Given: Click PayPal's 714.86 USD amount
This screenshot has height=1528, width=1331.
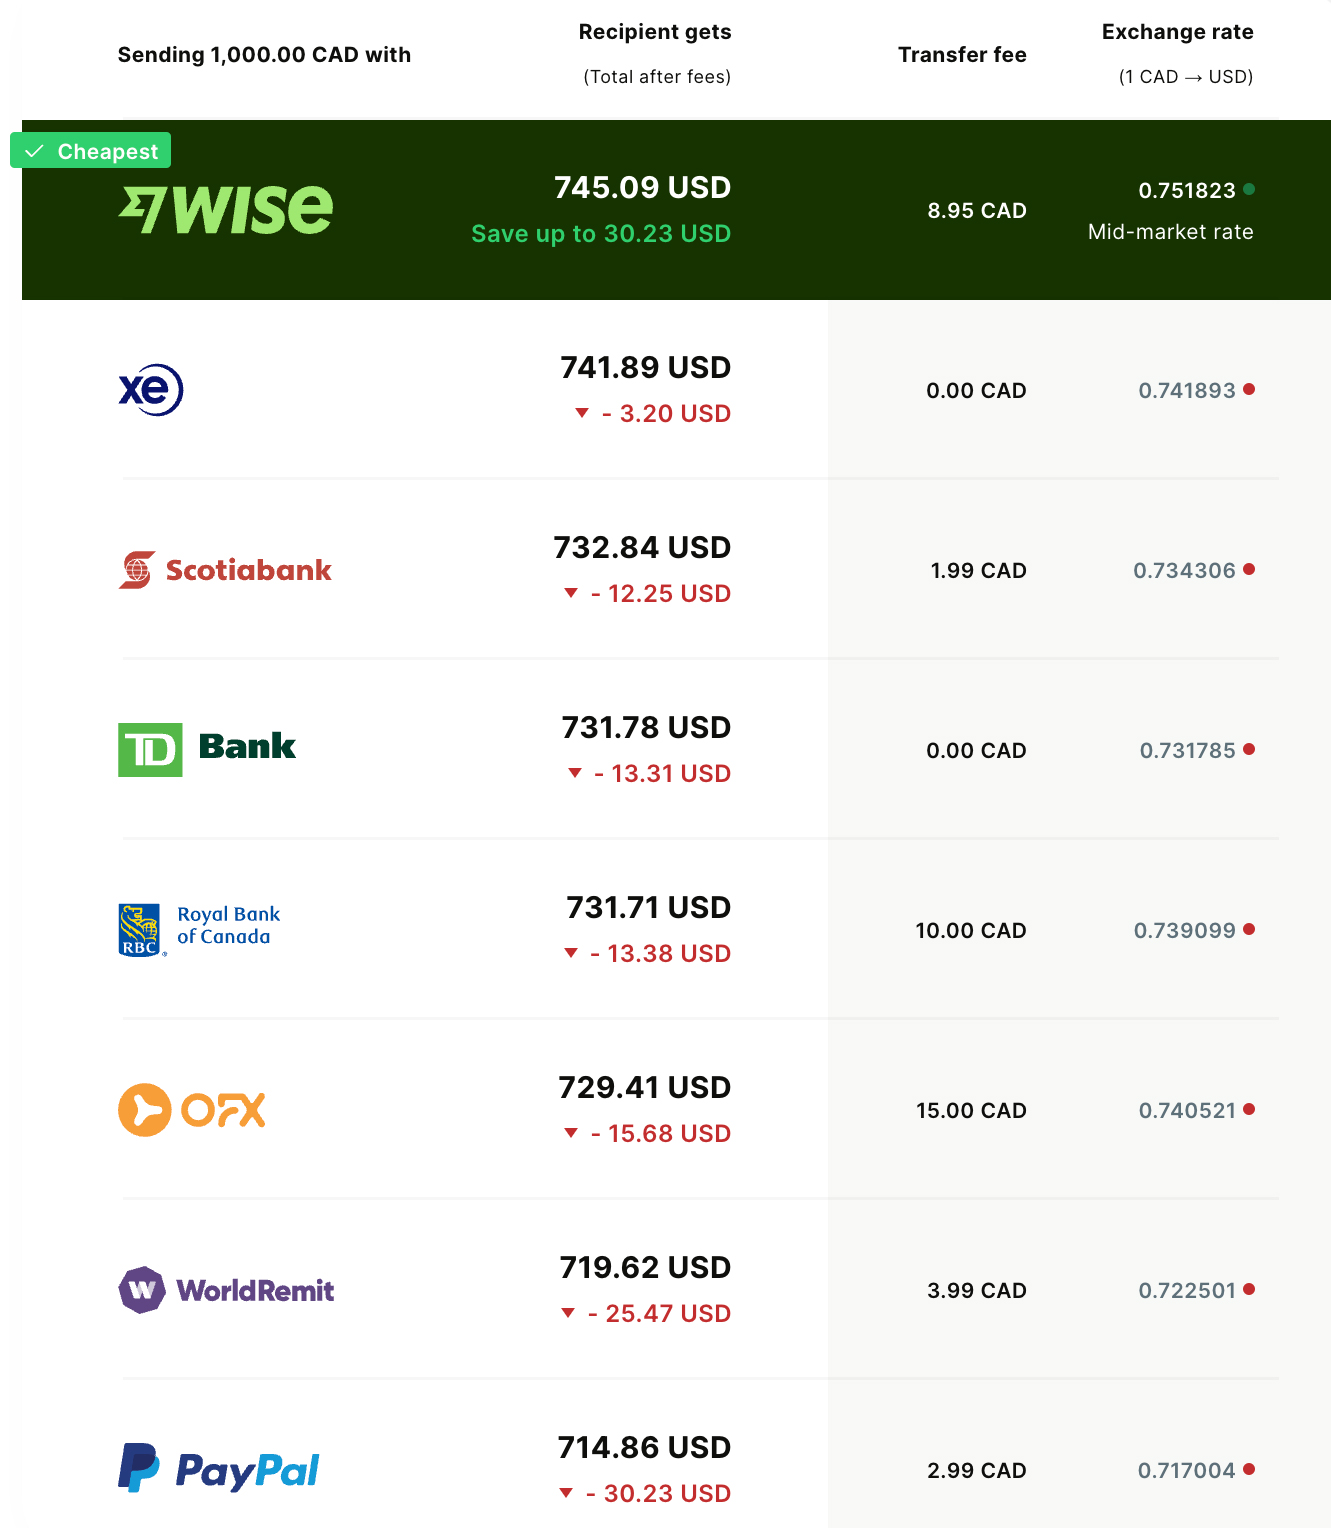Looking at the screenshot, I should (644, 1447).
